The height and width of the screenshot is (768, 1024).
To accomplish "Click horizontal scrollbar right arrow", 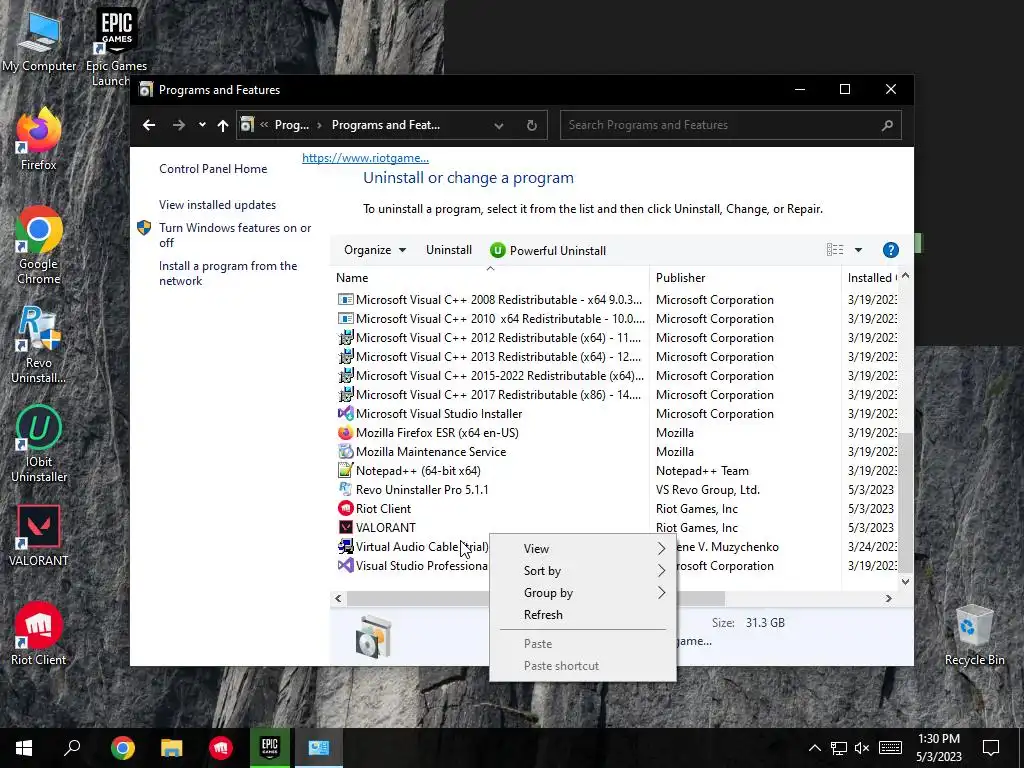I will (x=888, y=598).
